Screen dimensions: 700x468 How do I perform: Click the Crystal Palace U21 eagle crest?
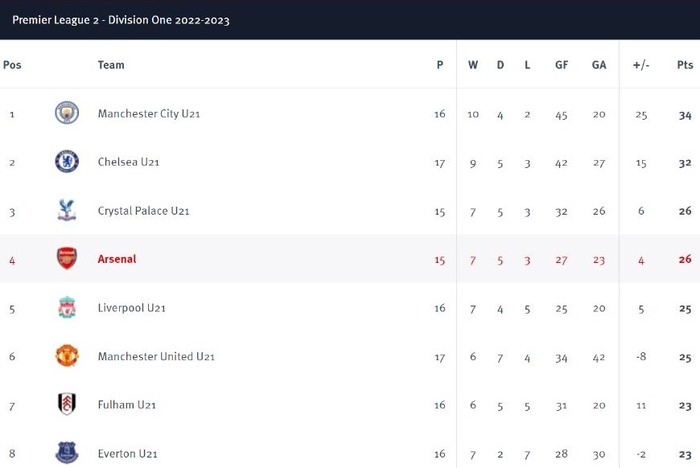(67, 210)
